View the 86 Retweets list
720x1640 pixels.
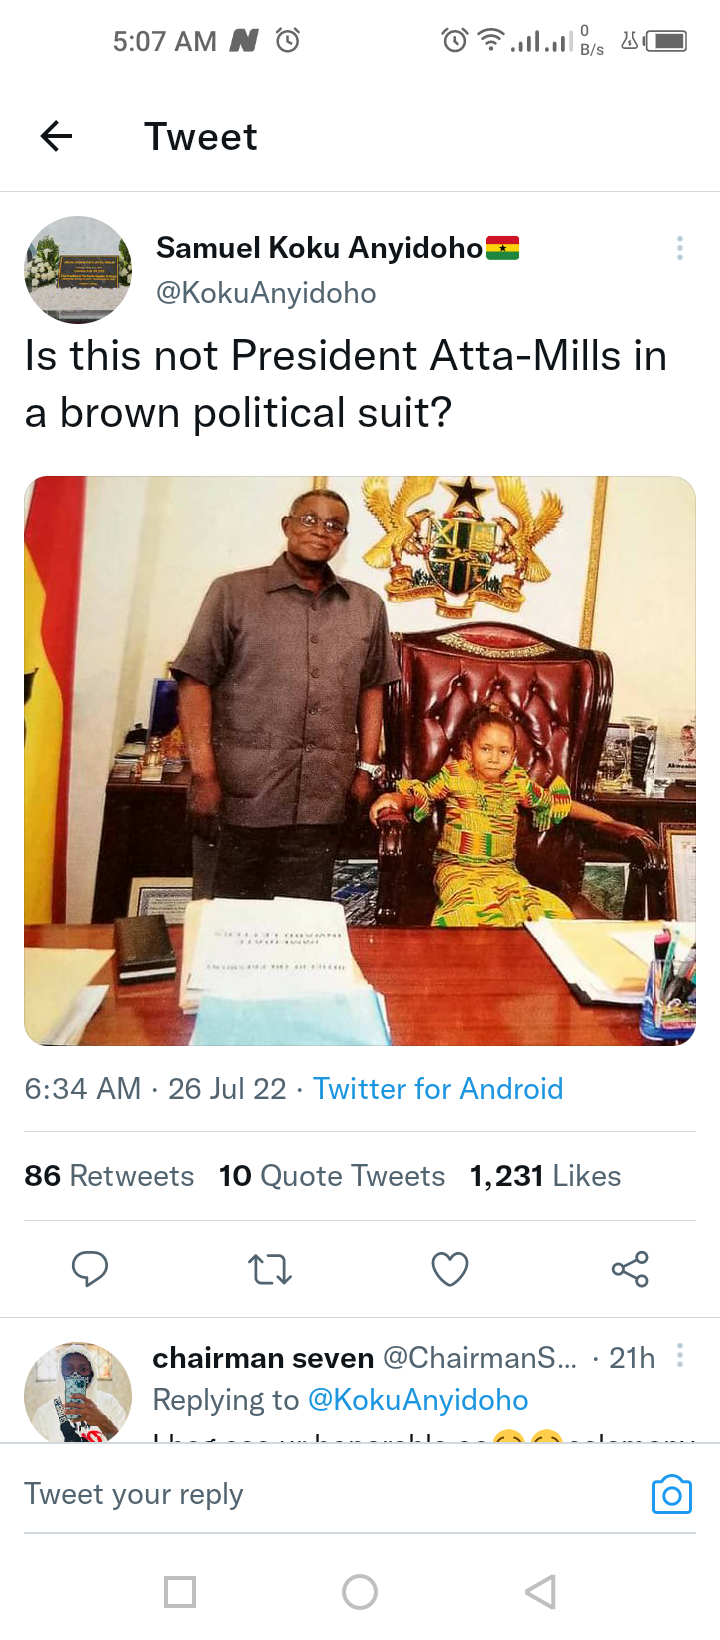pos(109,1176)
